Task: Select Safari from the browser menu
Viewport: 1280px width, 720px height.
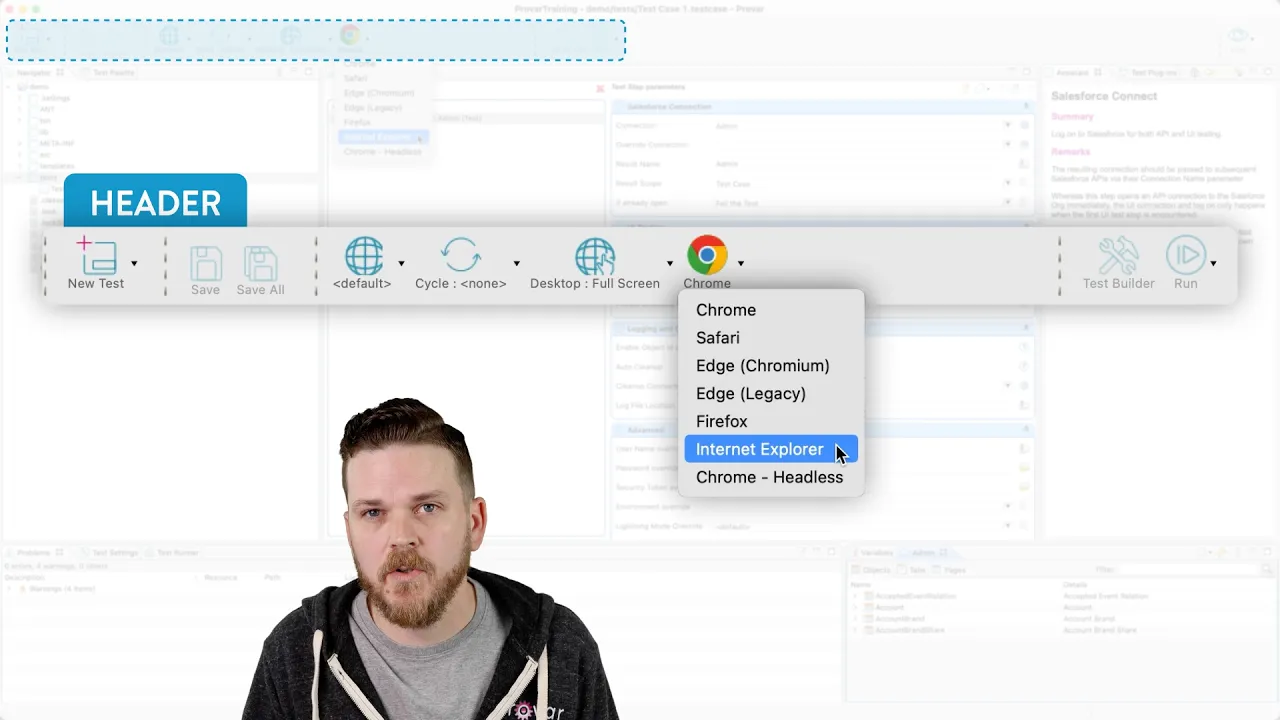Action: tap(771, 338)
